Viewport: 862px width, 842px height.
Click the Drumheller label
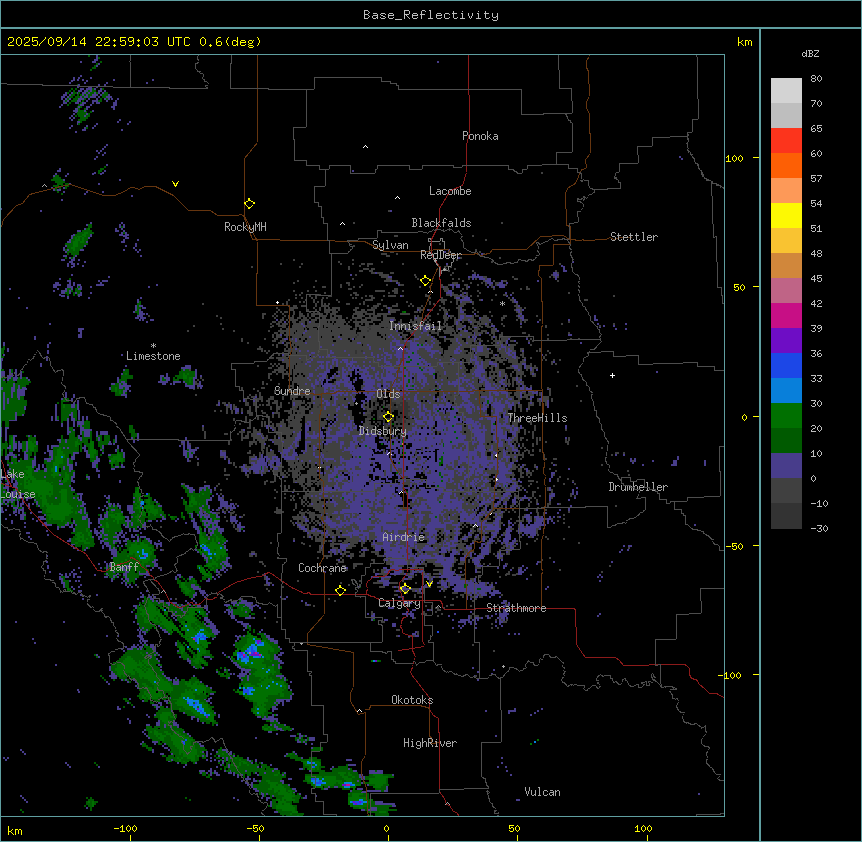click(638, 487)
